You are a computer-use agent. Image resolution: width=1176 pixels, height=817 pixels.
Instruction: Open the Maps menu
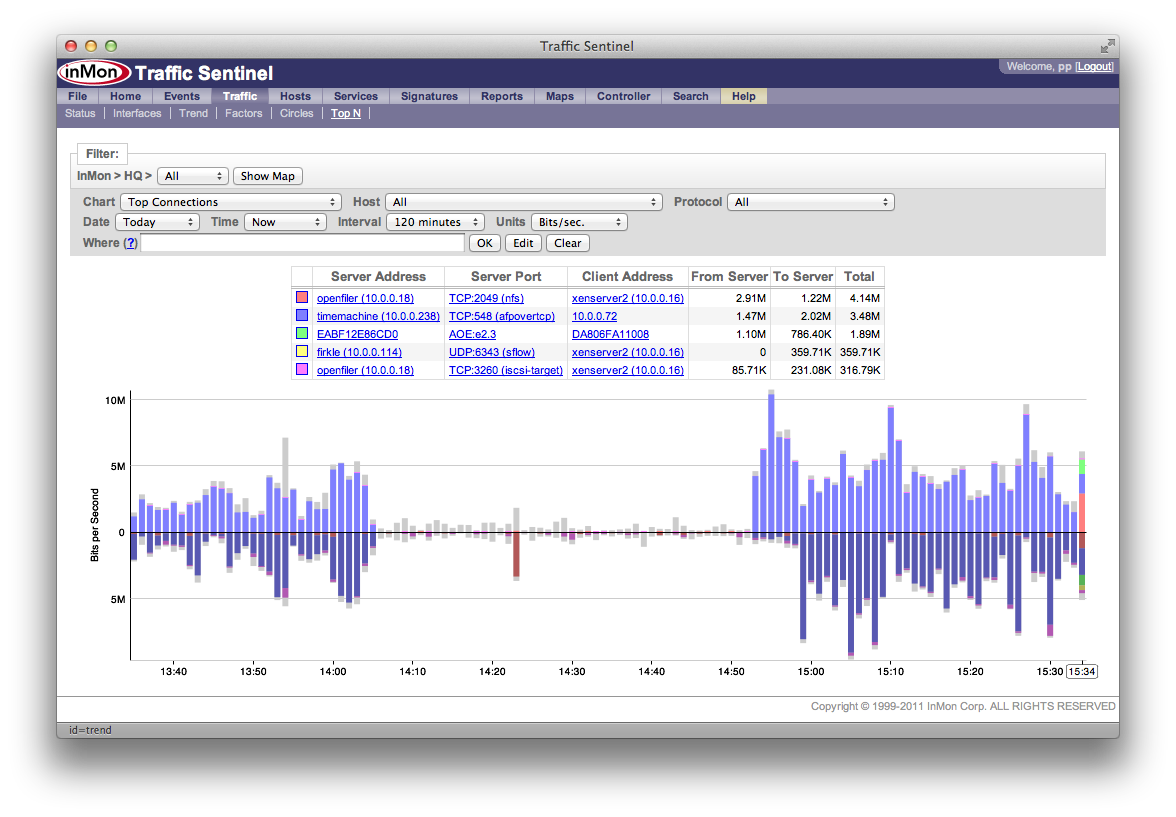560,96
